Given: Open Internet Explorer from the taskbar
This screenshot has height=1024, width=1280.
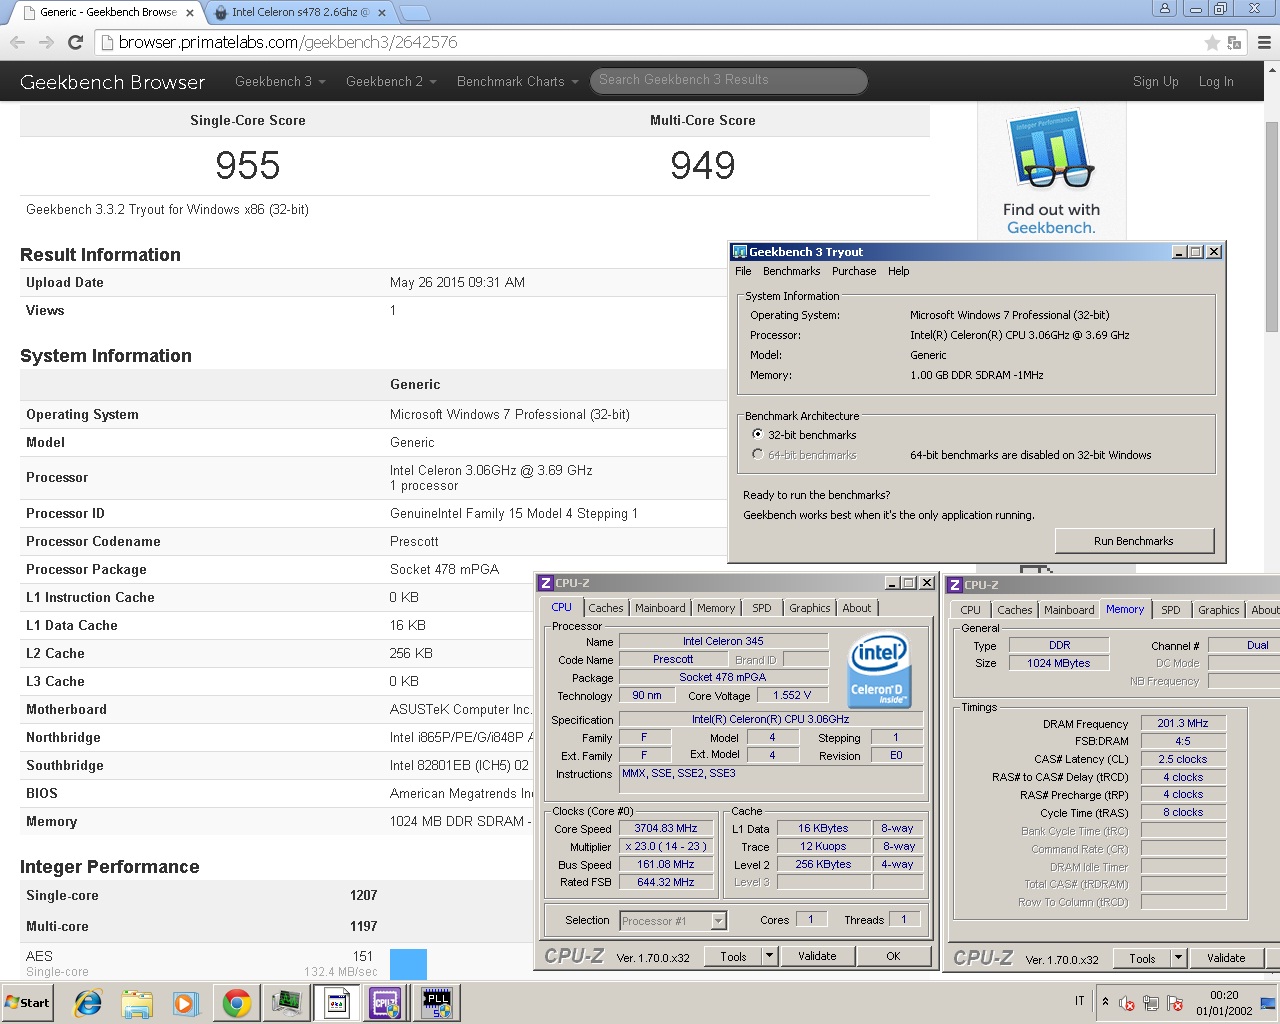Looking at the screenshot, I should click(x=88, y=1003).
